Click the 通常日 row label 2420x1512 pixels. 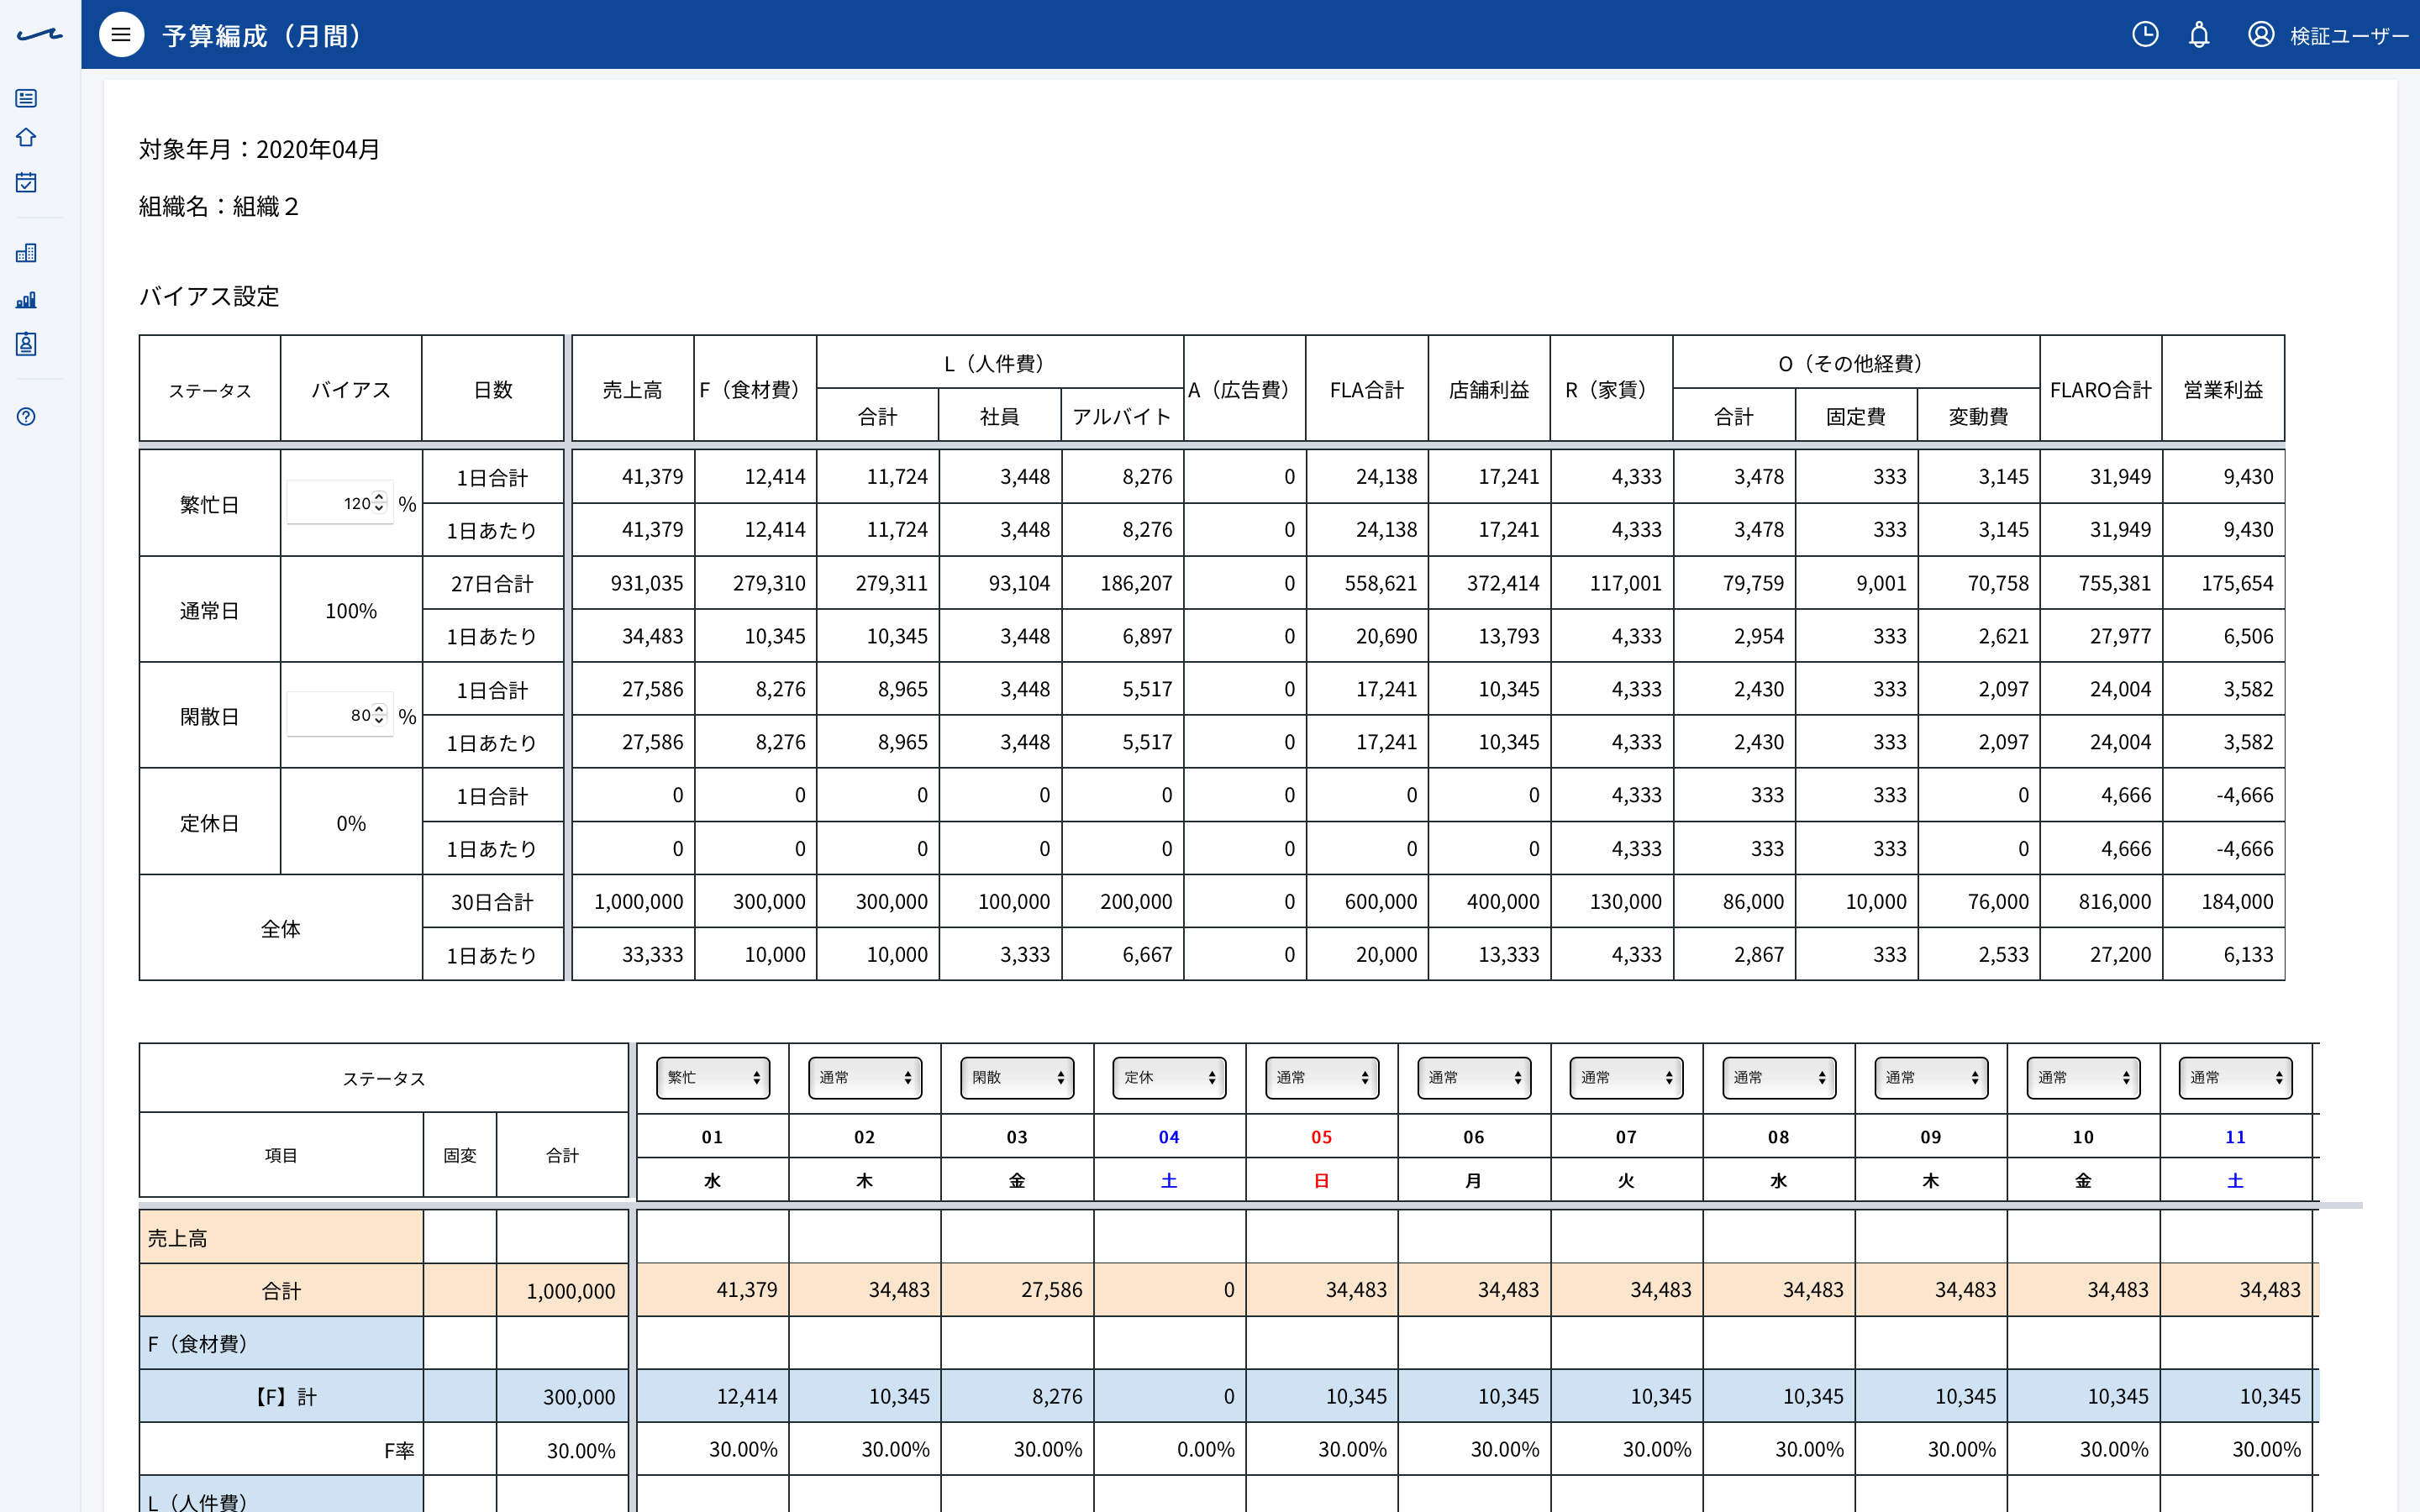click(x=210, y=610)
